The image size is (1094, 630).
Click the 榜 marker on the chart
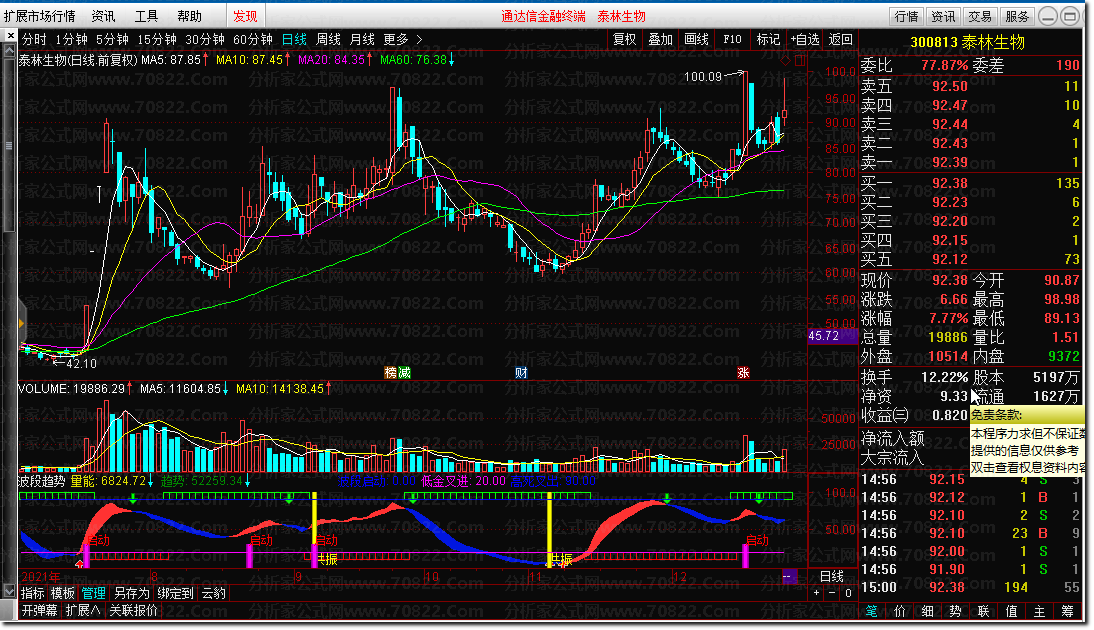tap(391, 373)
